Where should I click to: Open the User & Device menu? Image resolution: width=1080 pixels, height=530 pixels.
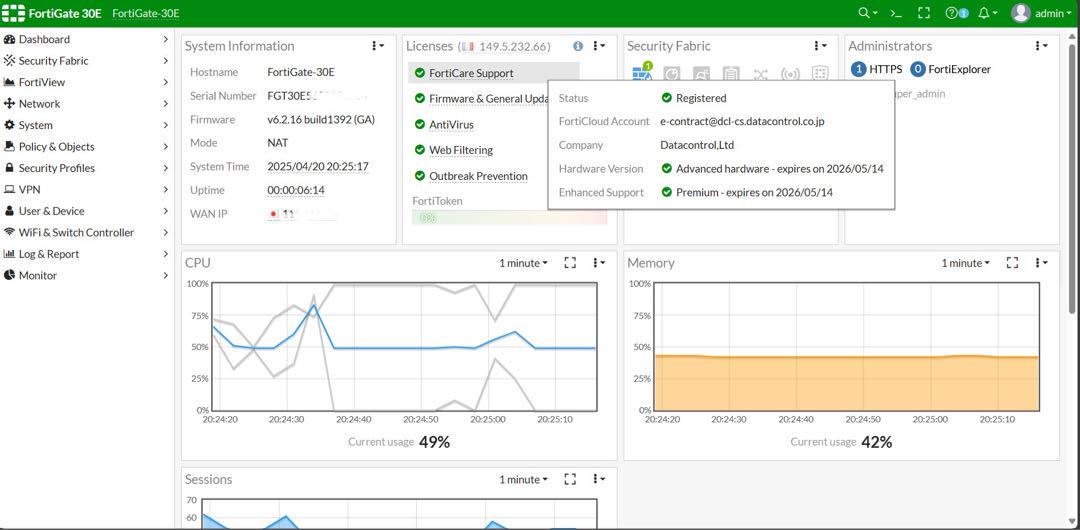click(x=86, y=211)
